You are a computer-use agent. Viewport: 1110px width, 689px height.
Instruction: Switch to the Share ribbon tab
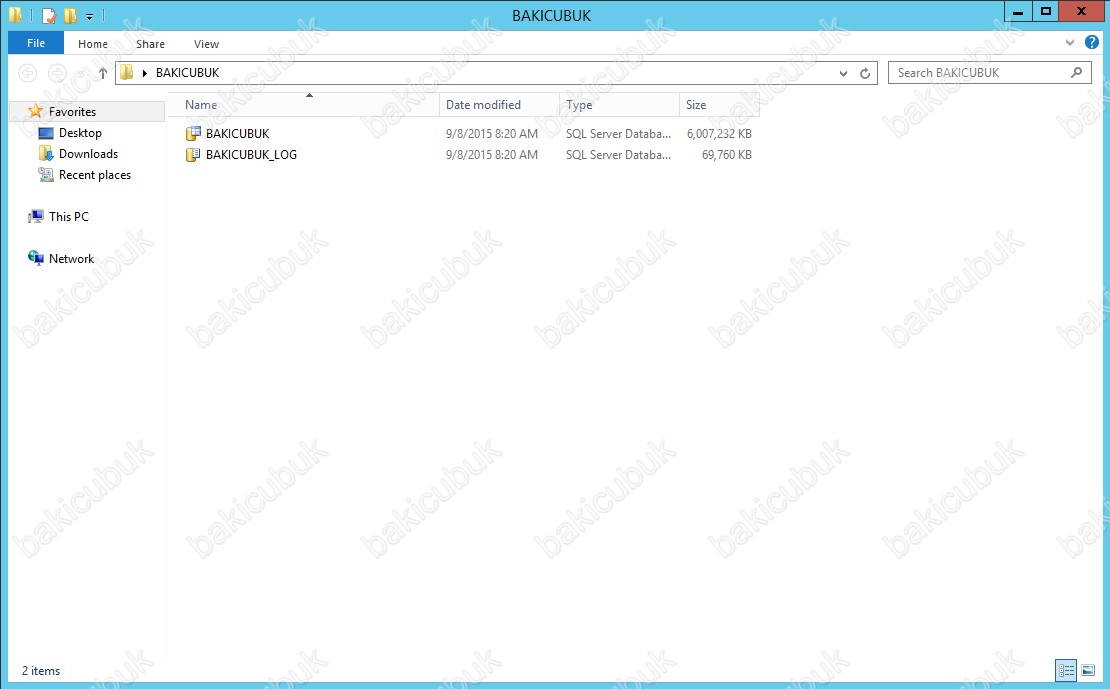(150, 44)
